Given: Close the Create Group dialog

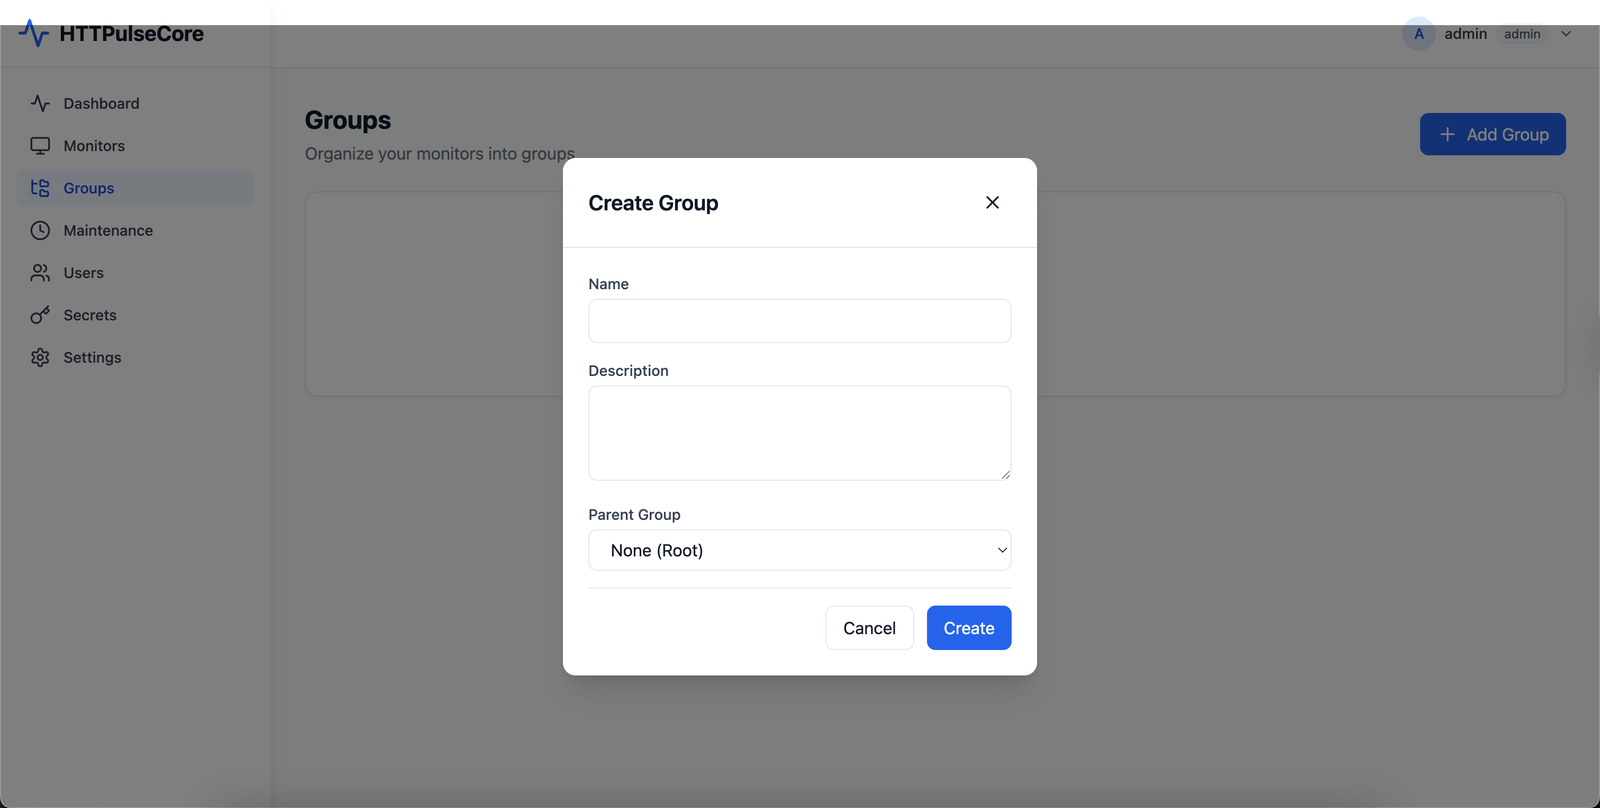Looking at the screenshot, I should tap(992, 202).
